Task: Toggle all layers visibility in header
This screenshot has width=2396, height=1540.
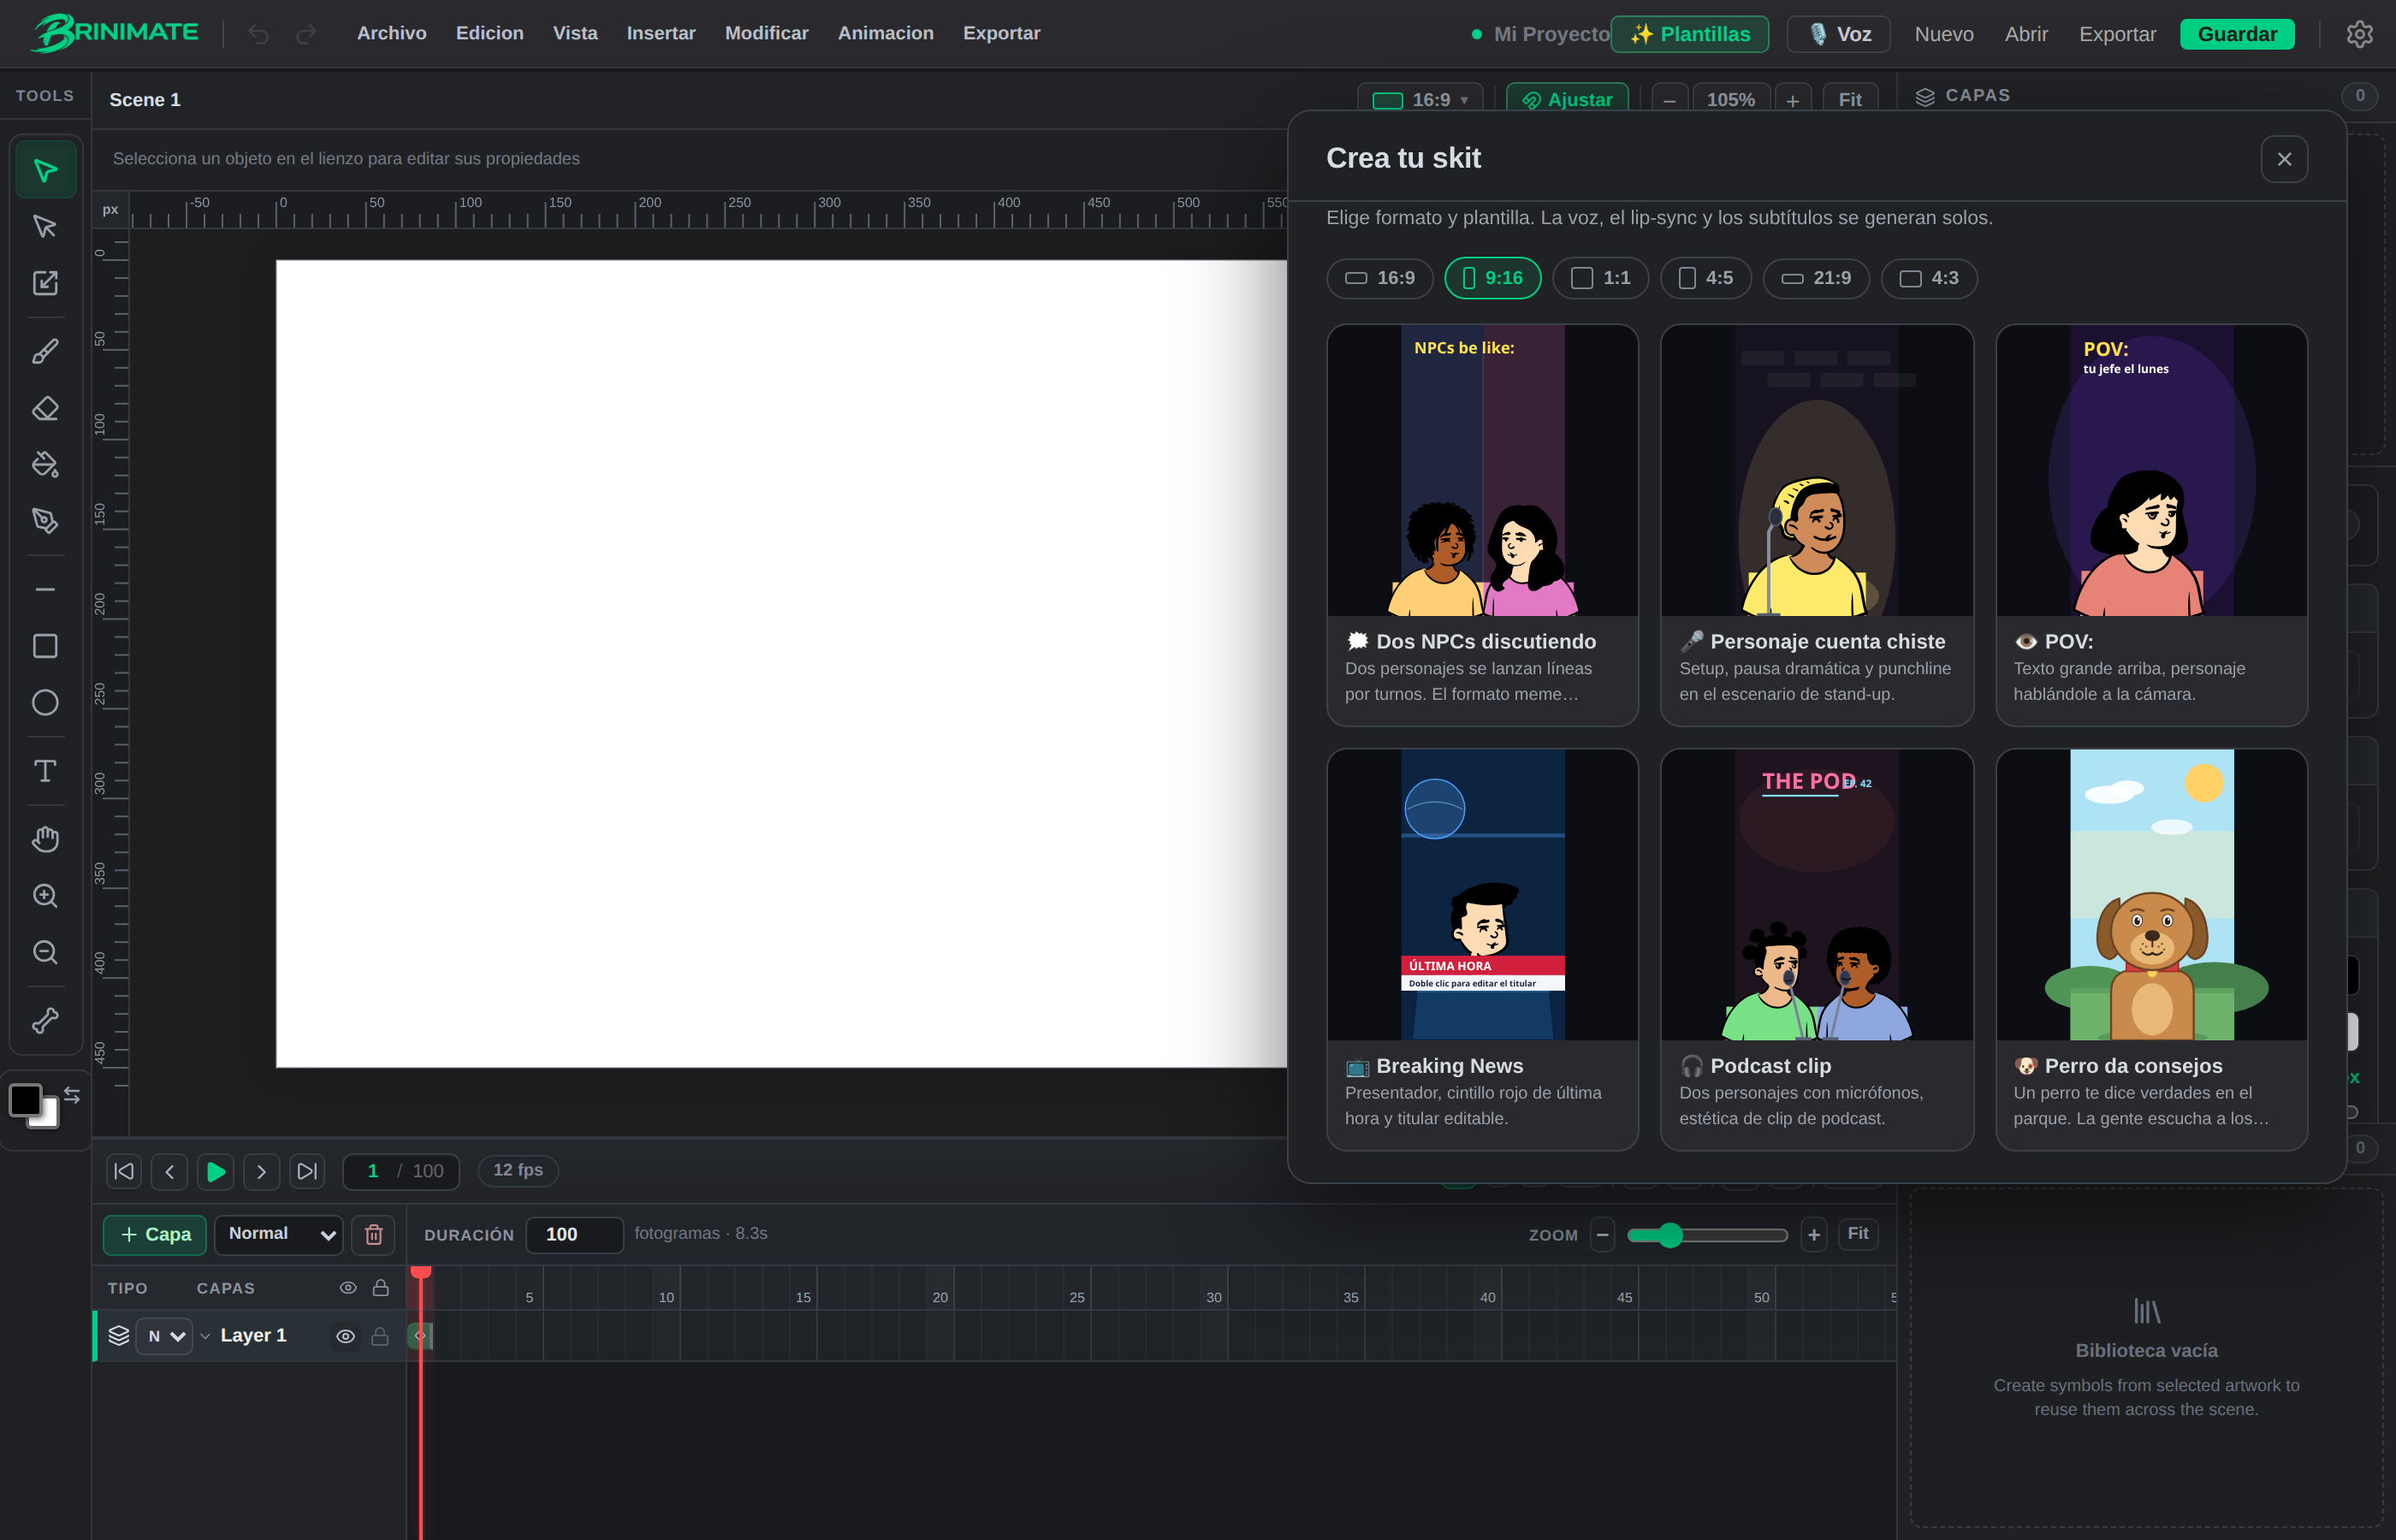Action: point(348,1288)
